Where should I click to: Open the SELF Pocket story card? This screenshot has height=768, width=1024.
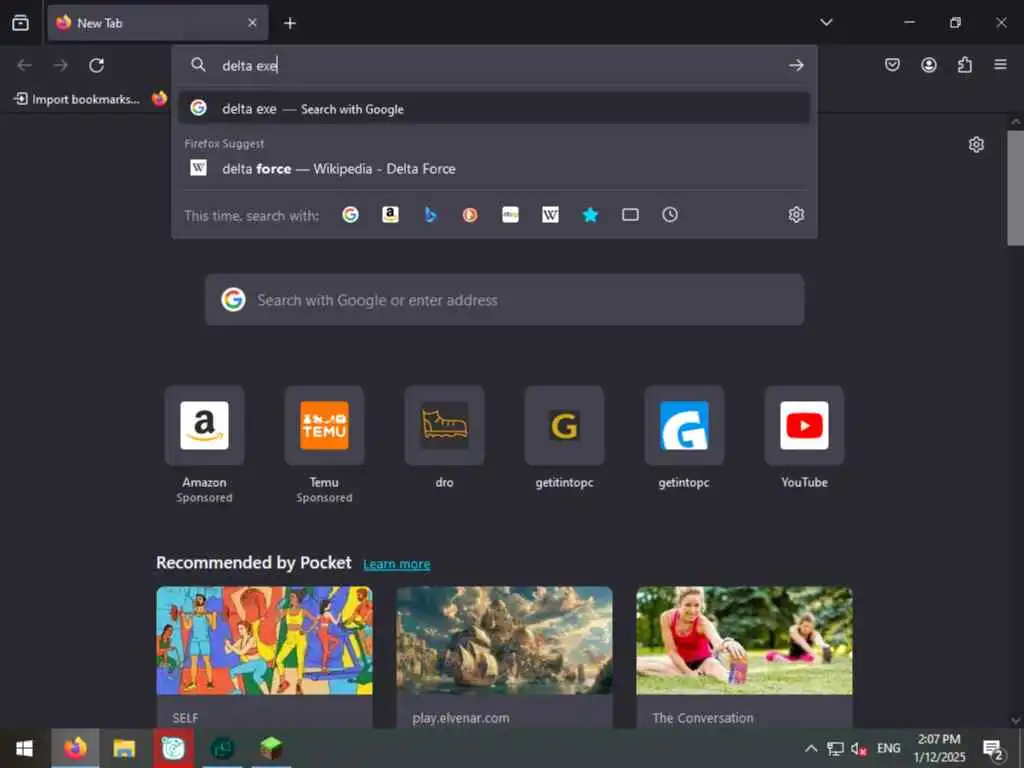coord(264,657)
